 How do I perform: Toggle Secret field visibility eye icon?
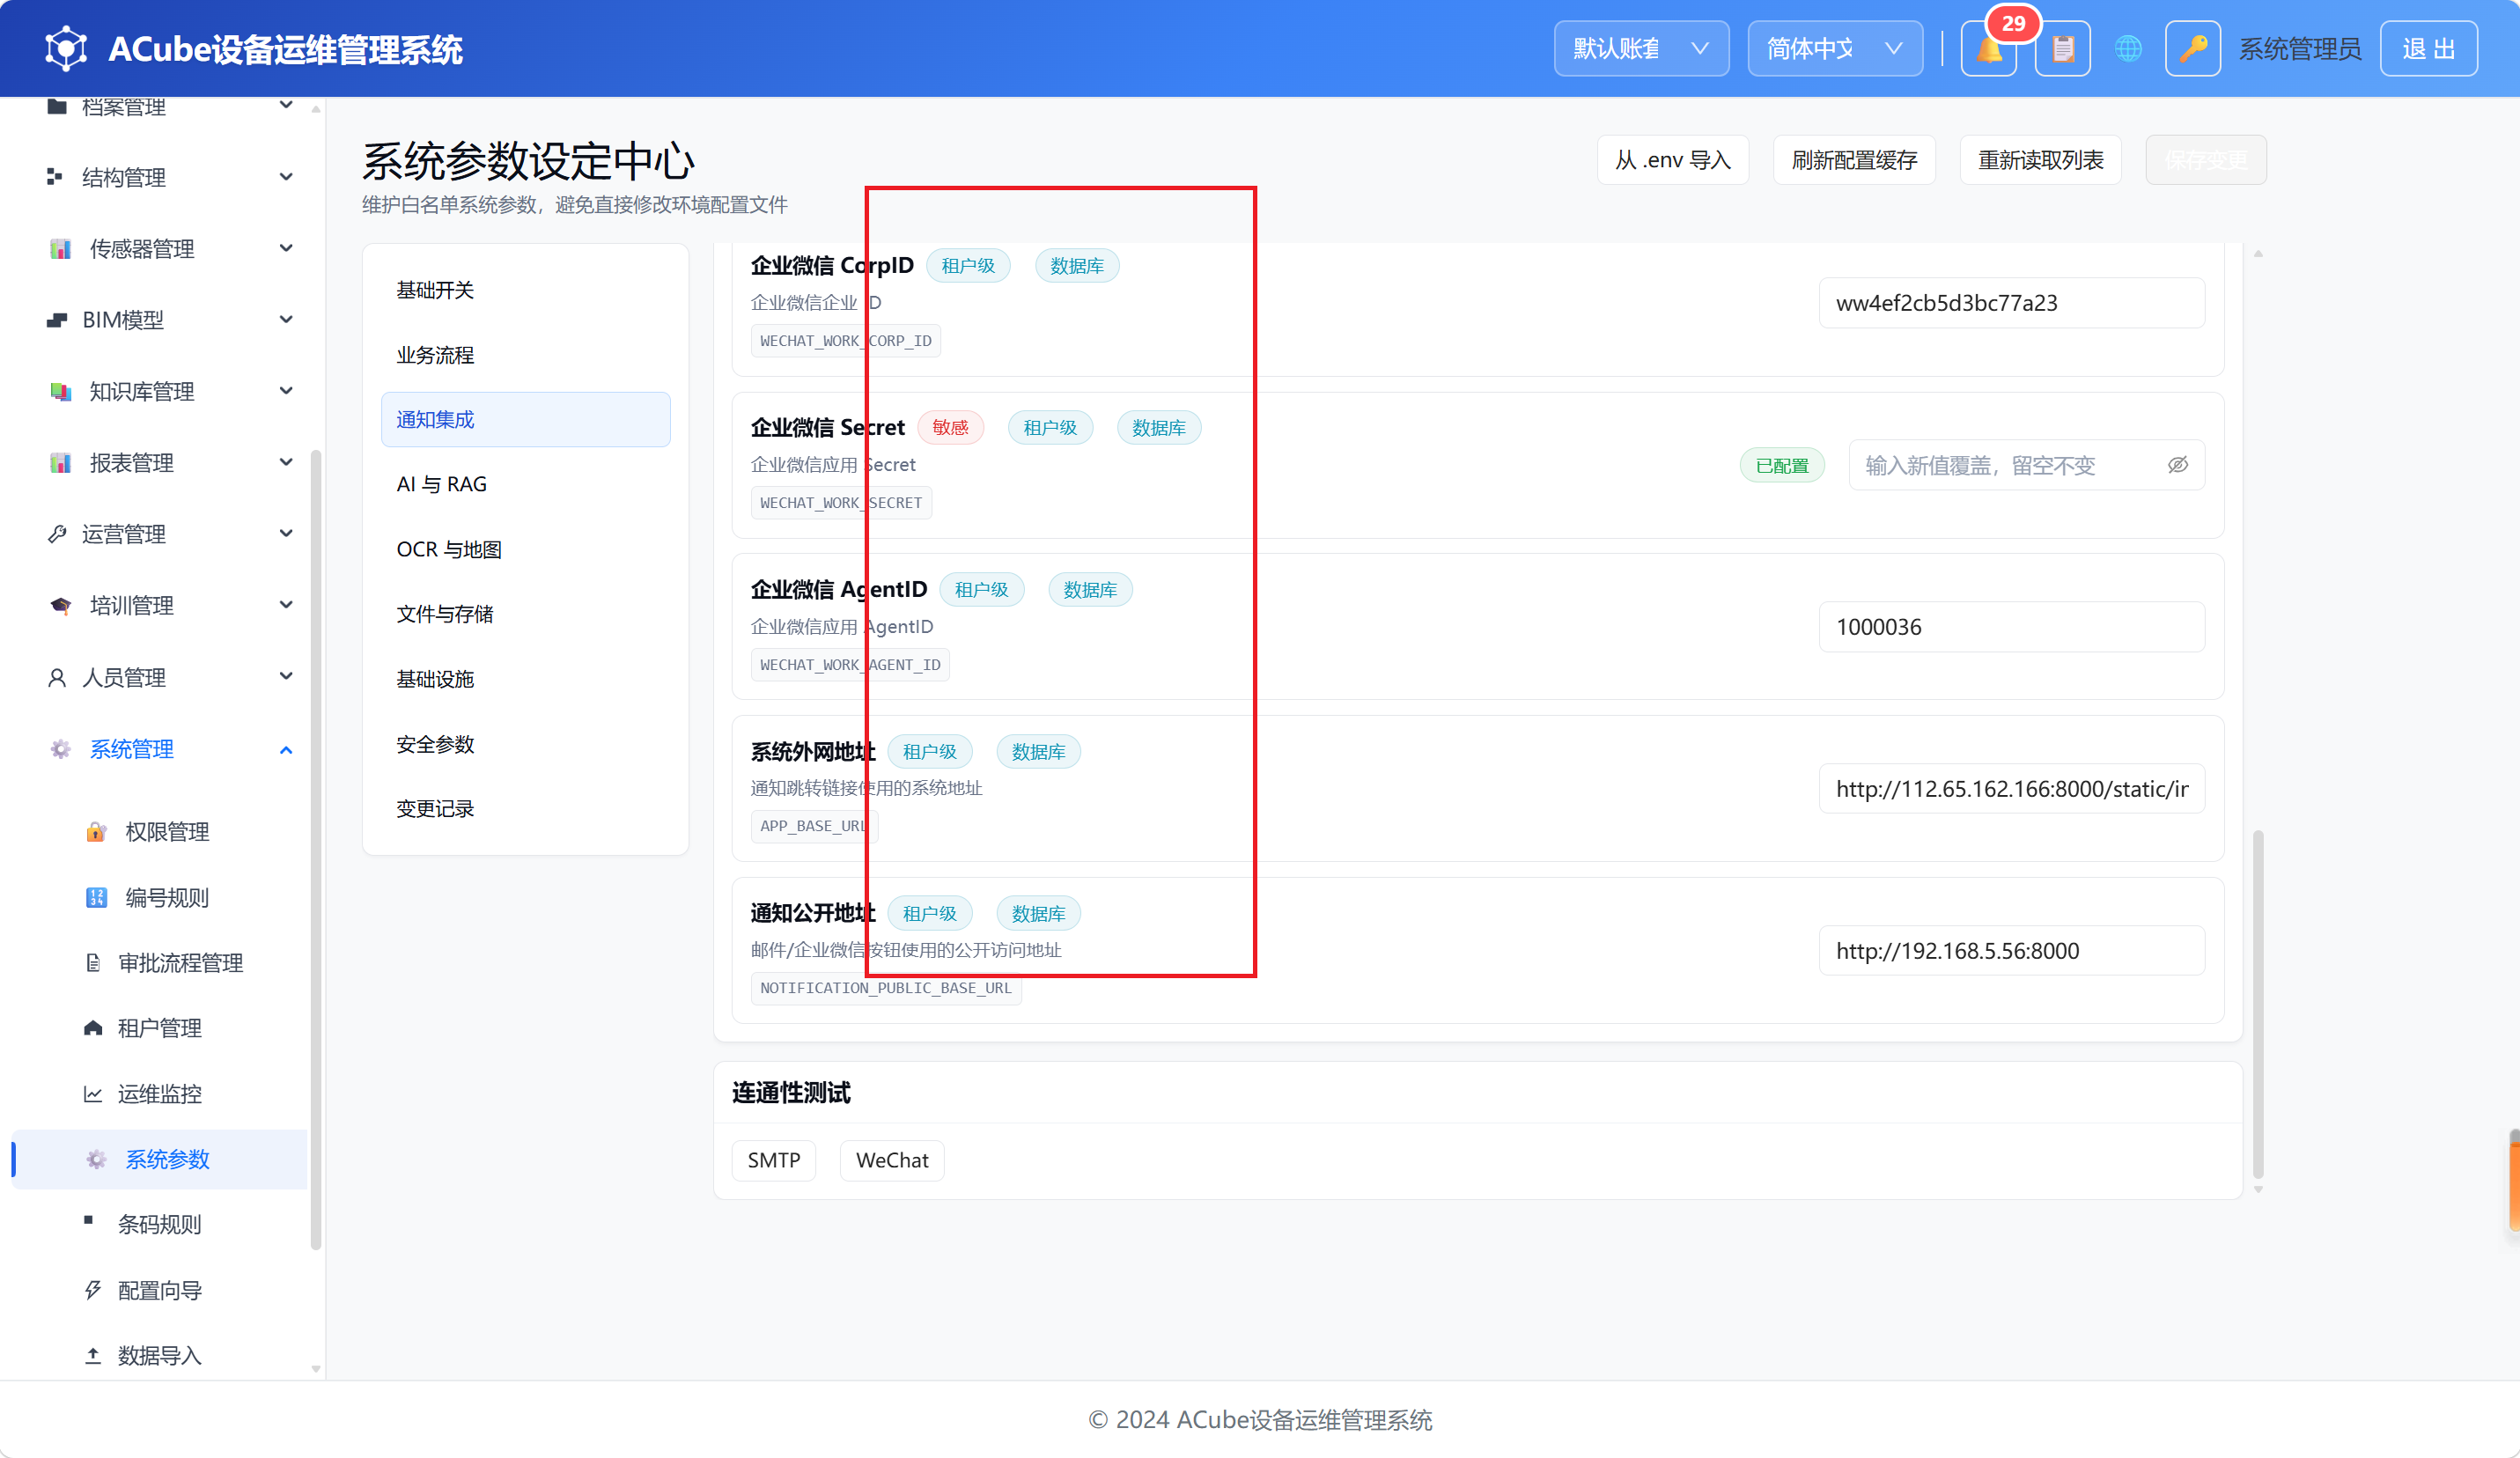(x=2177, y=465)
